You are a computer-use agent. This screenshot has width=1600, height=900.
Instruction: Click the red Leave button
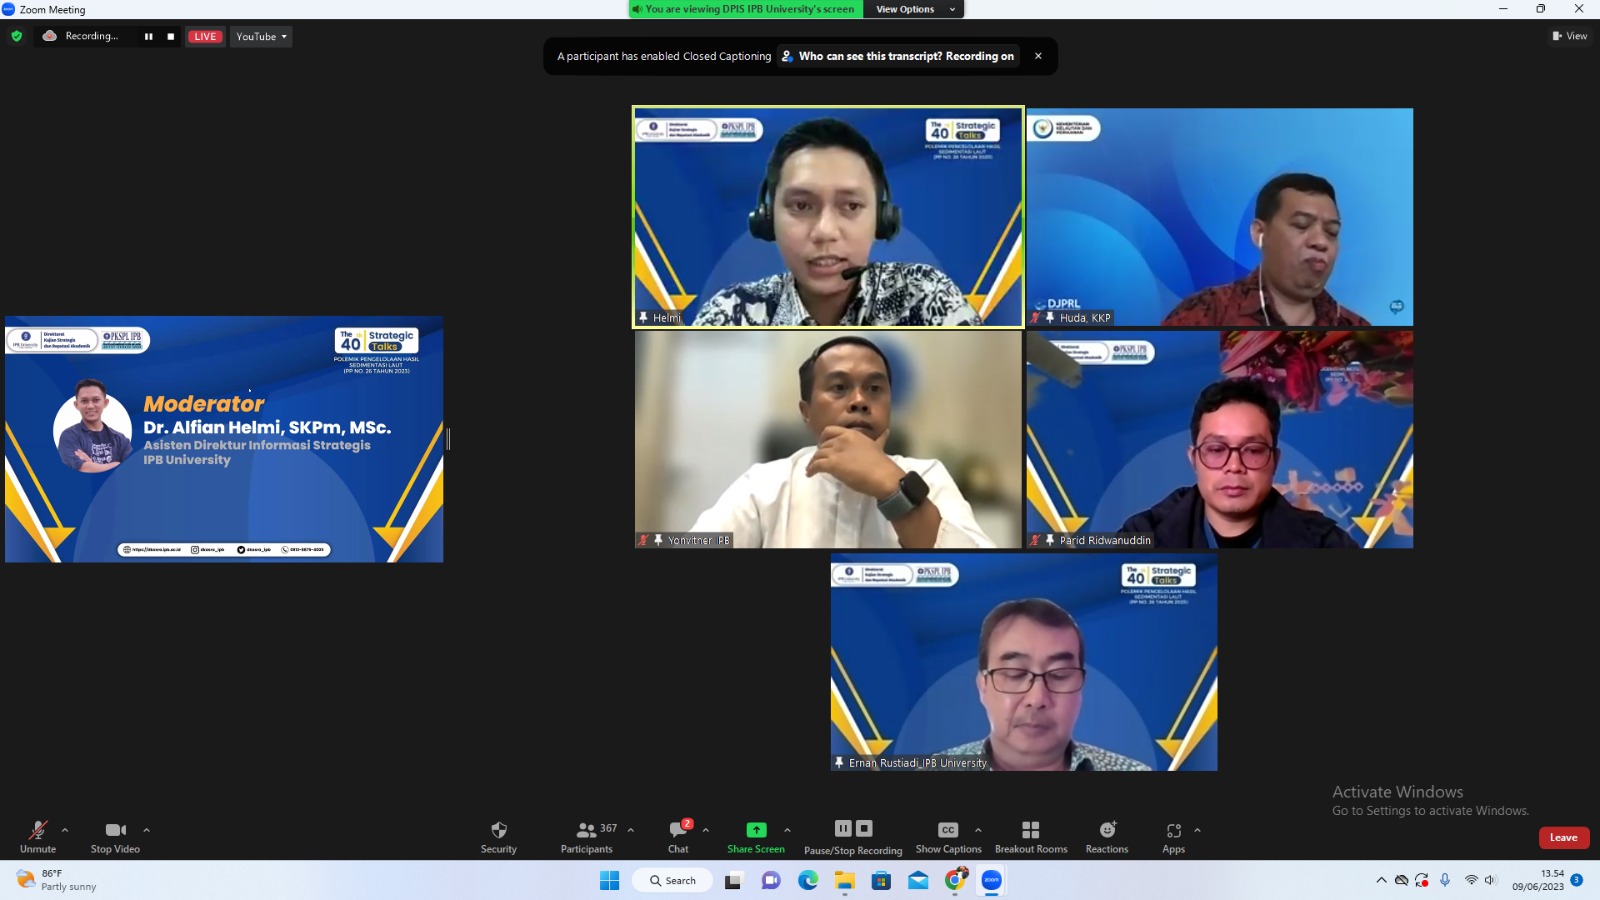tap(1563, 838)
